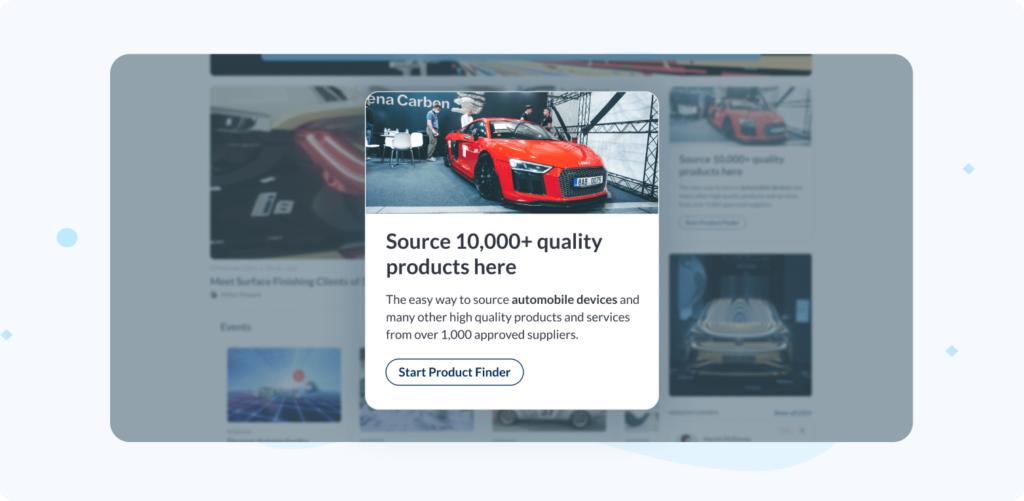Click the Events section heading

(x=235, y=327)
